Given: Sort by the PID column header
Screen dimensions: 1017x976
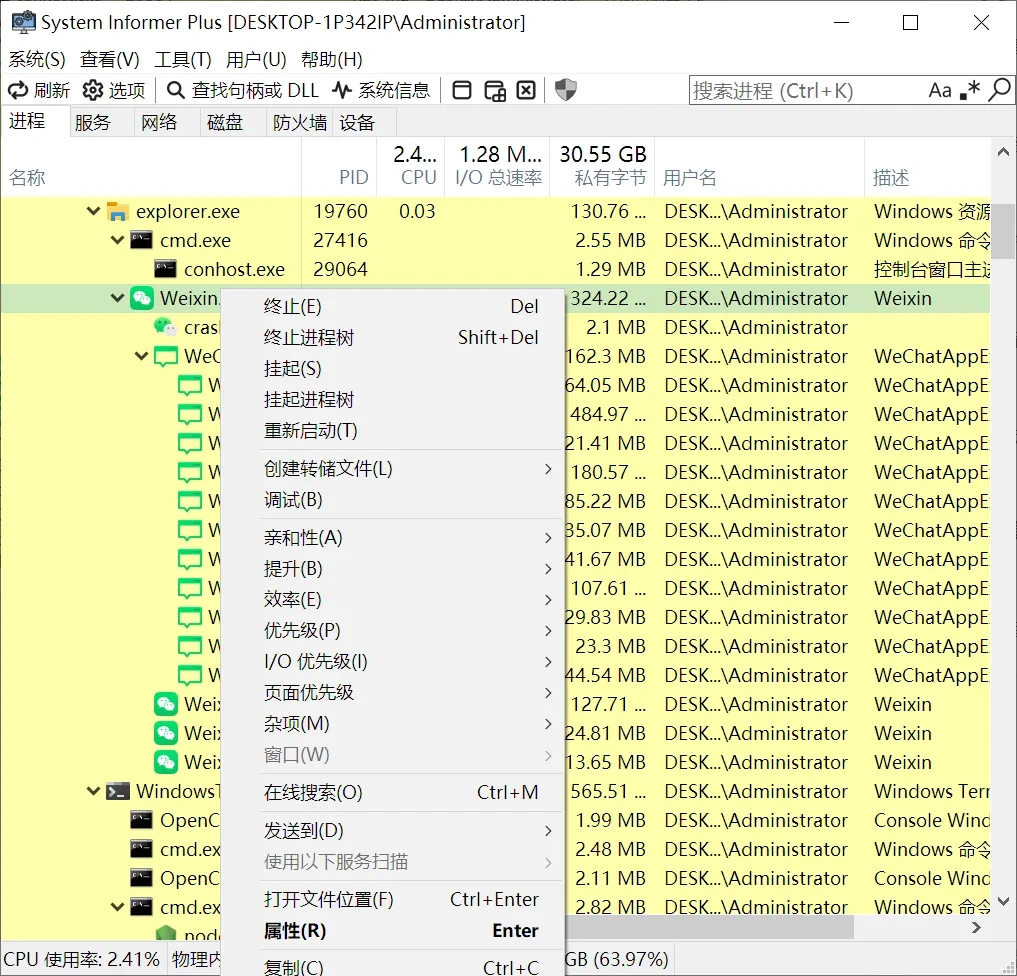Looking at the screenshot, I should click(x=340, y=167).
